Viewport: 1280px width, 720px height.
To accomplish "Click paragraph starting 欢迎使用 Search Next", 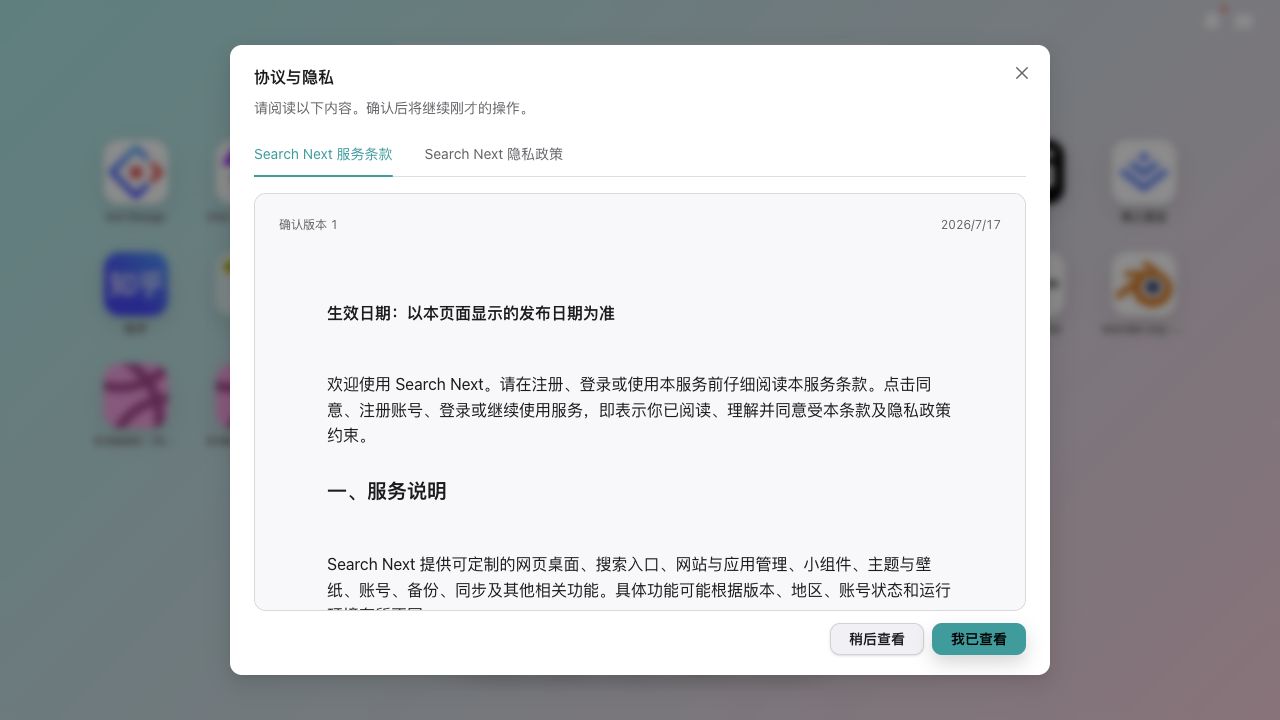I will [639, 410].
